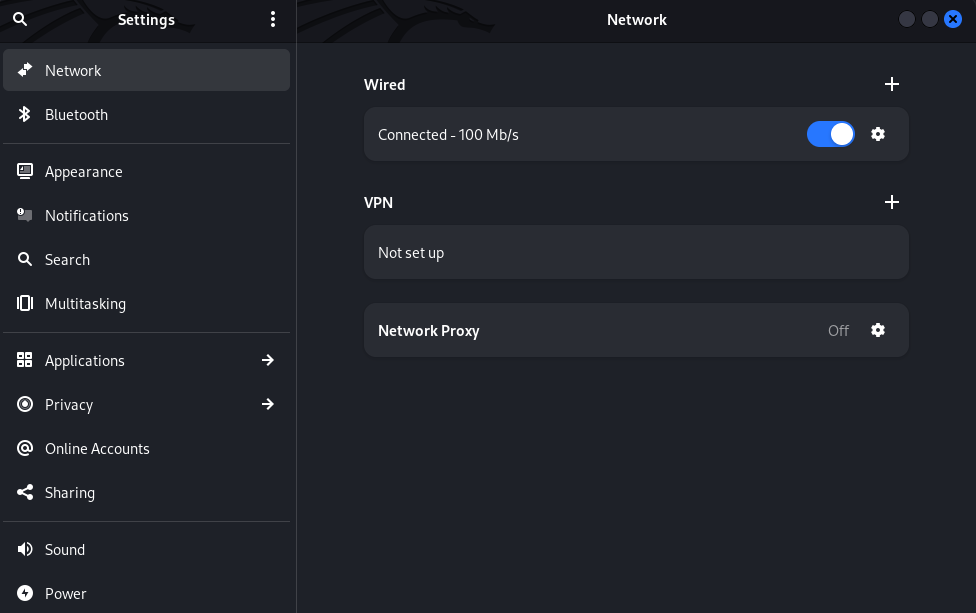This screenshot has height=613, width=976.
Task: Click the 'Connected - 100 Mb/s' text
Action: coord(448,134)
